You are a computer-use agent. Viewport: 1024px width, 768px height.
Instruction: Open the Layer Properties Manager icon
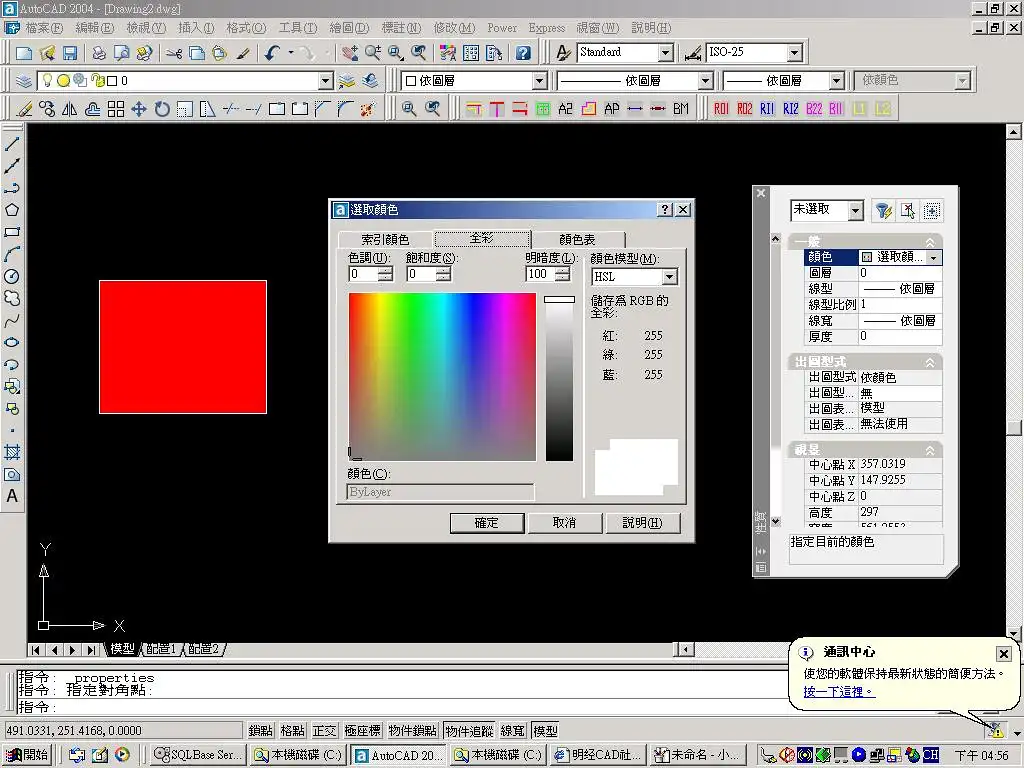tap(24, 81)
